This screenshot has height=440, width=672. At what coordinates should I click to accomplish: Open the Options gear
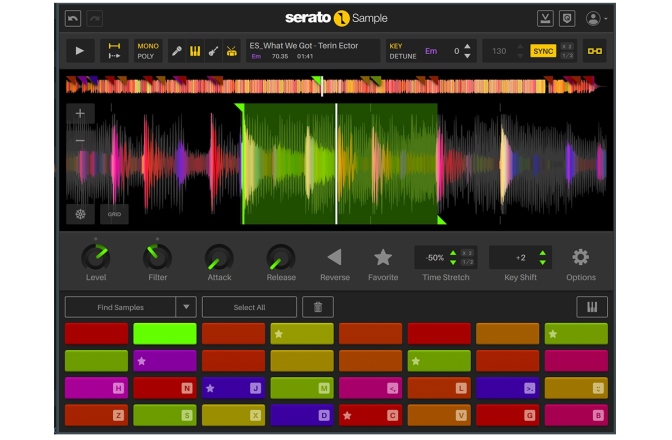[581, 257]
